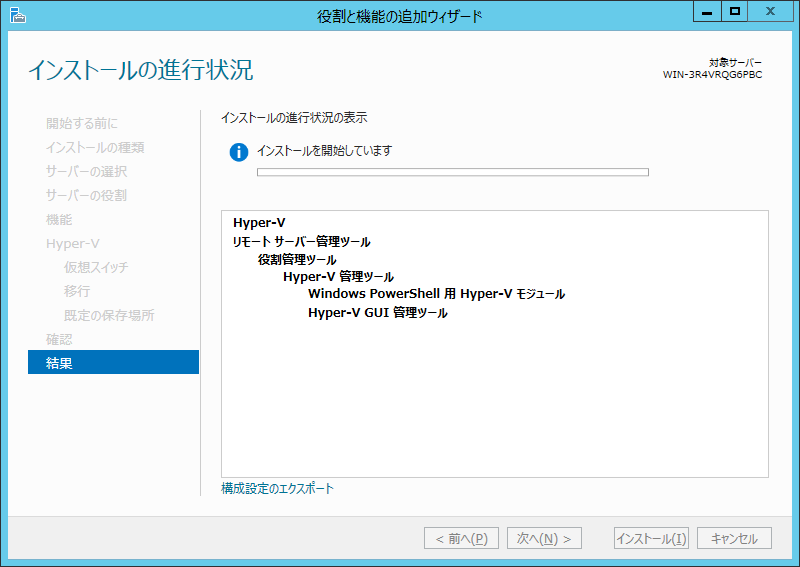Minimize the wizard window
Image resolution: width=800 pixels, height=567 pixels.
(707, 11)
